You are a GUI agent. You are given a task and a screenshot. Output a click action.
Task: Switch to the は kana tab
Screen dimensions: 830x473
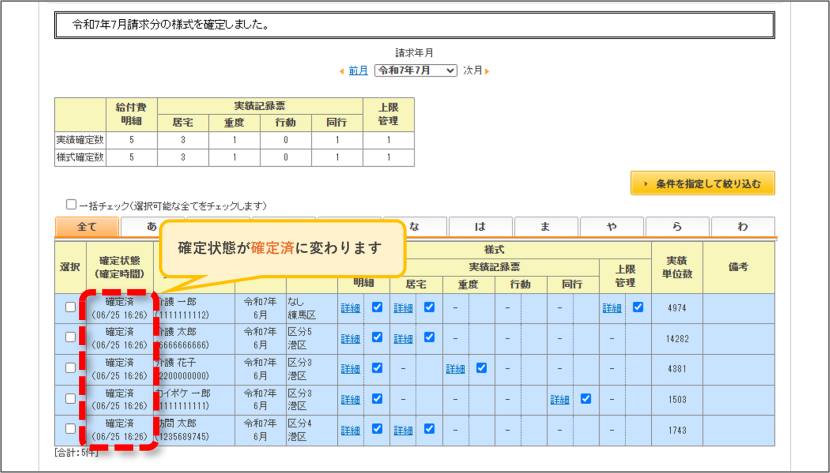click(481, 226)
